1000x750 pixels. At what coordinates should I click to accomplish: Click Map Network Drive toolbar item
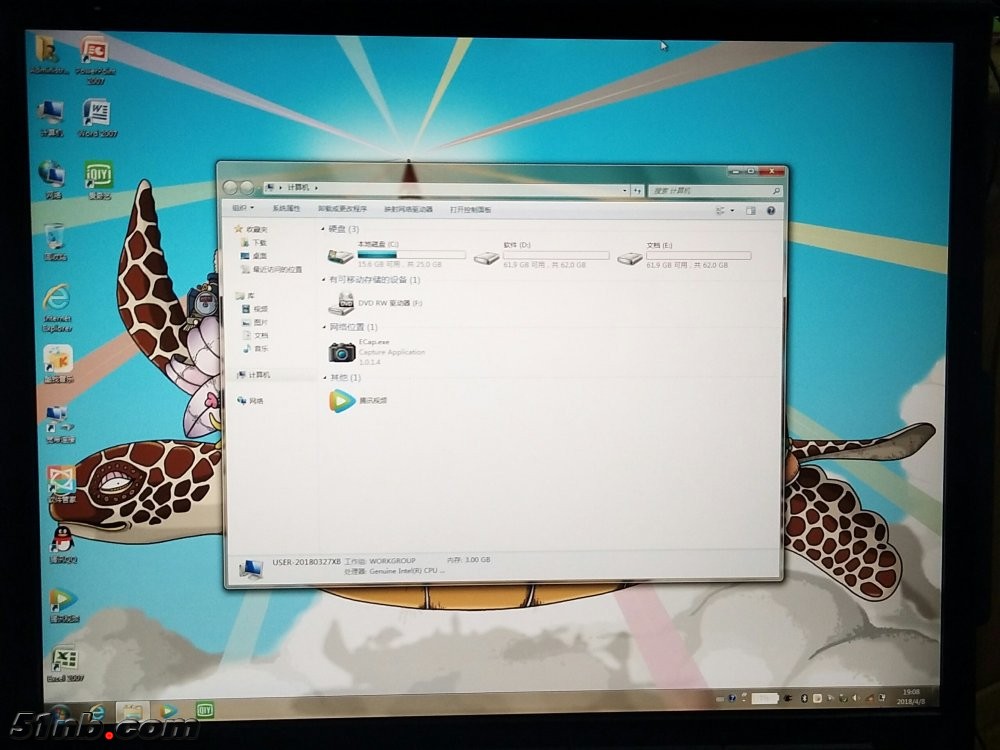tap(408, 210)
